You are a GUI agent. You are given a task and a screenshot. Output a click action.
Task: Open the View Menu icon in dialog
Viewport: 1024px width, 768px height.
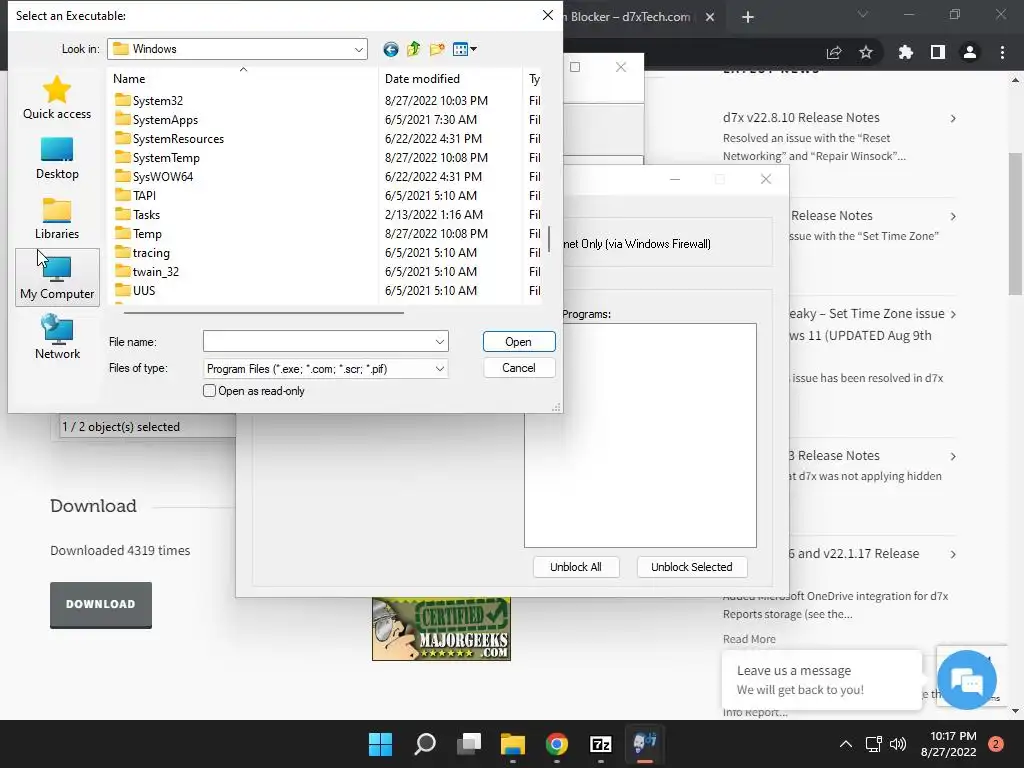[x=464, y=49]
